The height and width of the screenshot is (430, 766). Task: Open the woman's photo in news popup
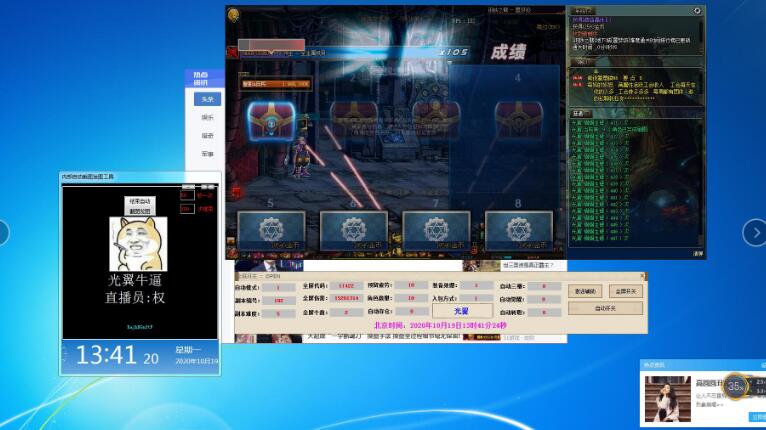(668, 399)
